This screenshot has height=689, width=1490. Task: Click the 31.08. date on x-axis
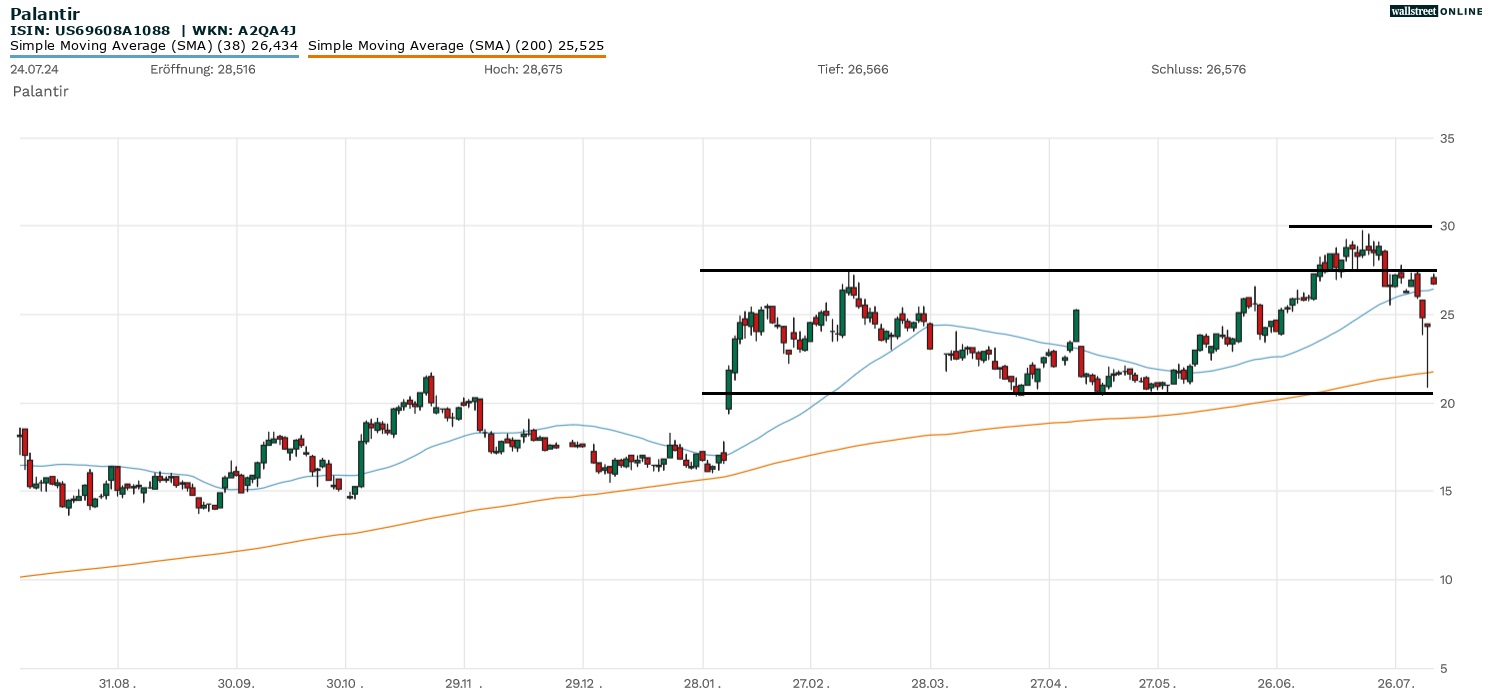click(118, 683)
